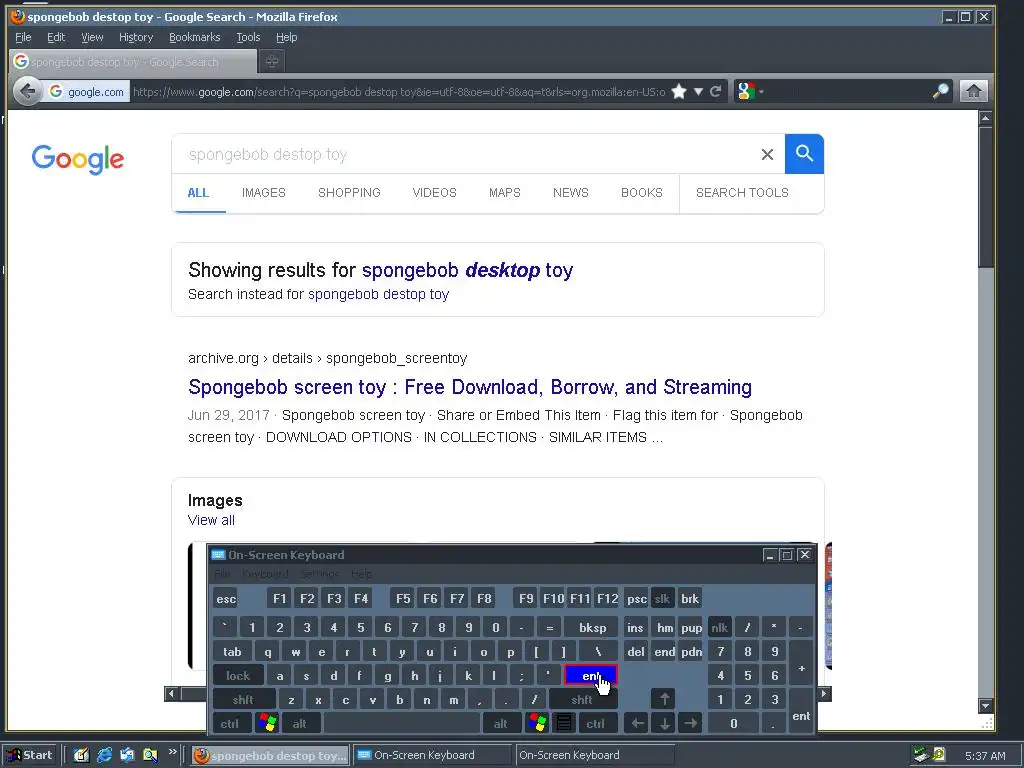Click the scrollbar down arrow button

(985, 705)
